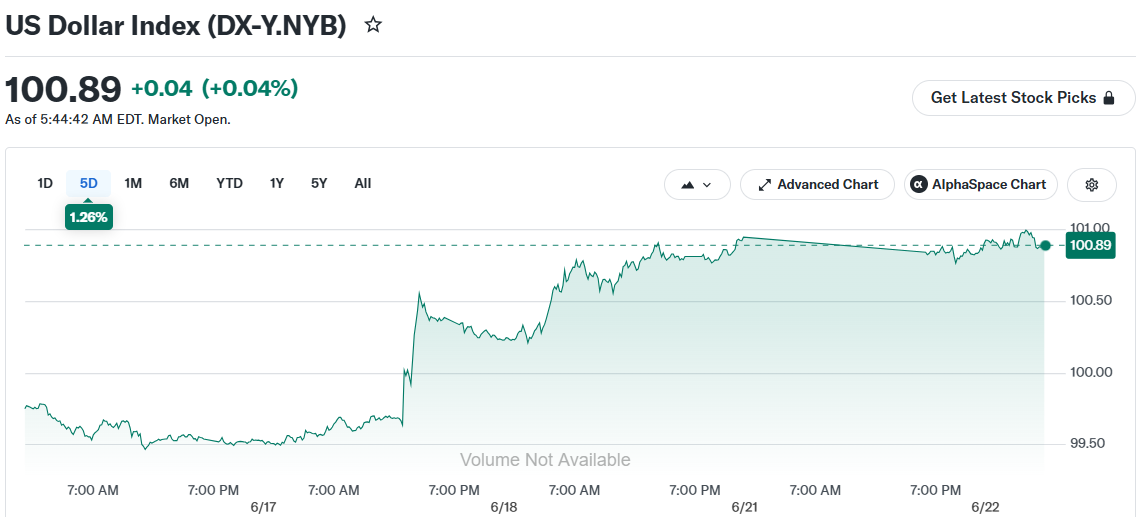The image size is (1140, 517).
Task: Click the lock icon on Stock Picks button
Action: click(1109, 97)
